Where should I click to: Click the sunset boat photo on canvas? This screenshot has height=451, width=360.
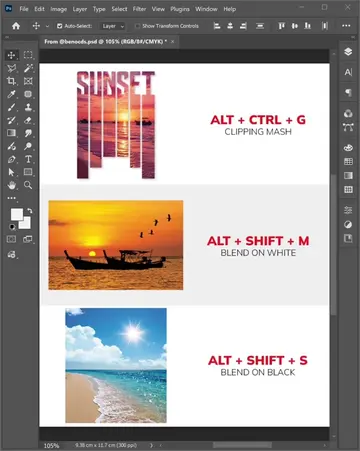116,245
